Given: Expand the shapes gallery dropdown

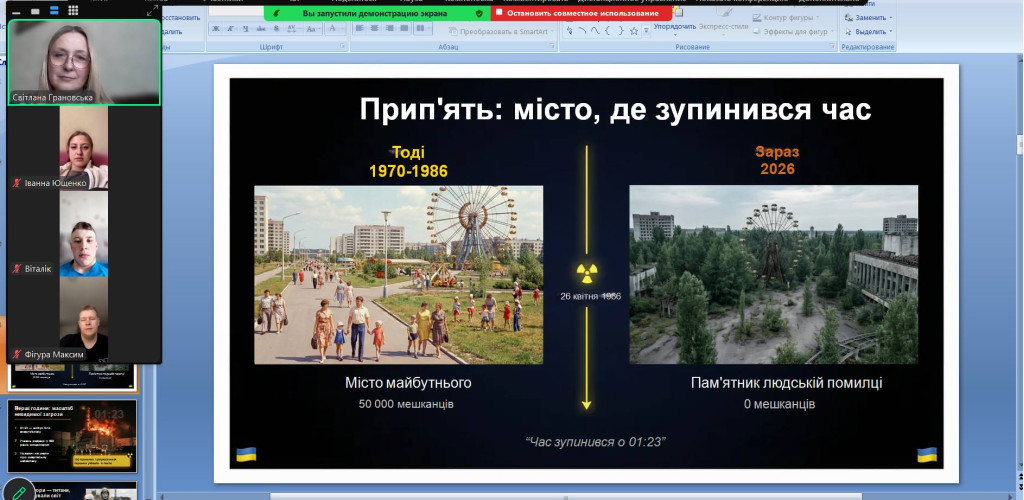Looking at the screenshot, I should coord(647,32).
